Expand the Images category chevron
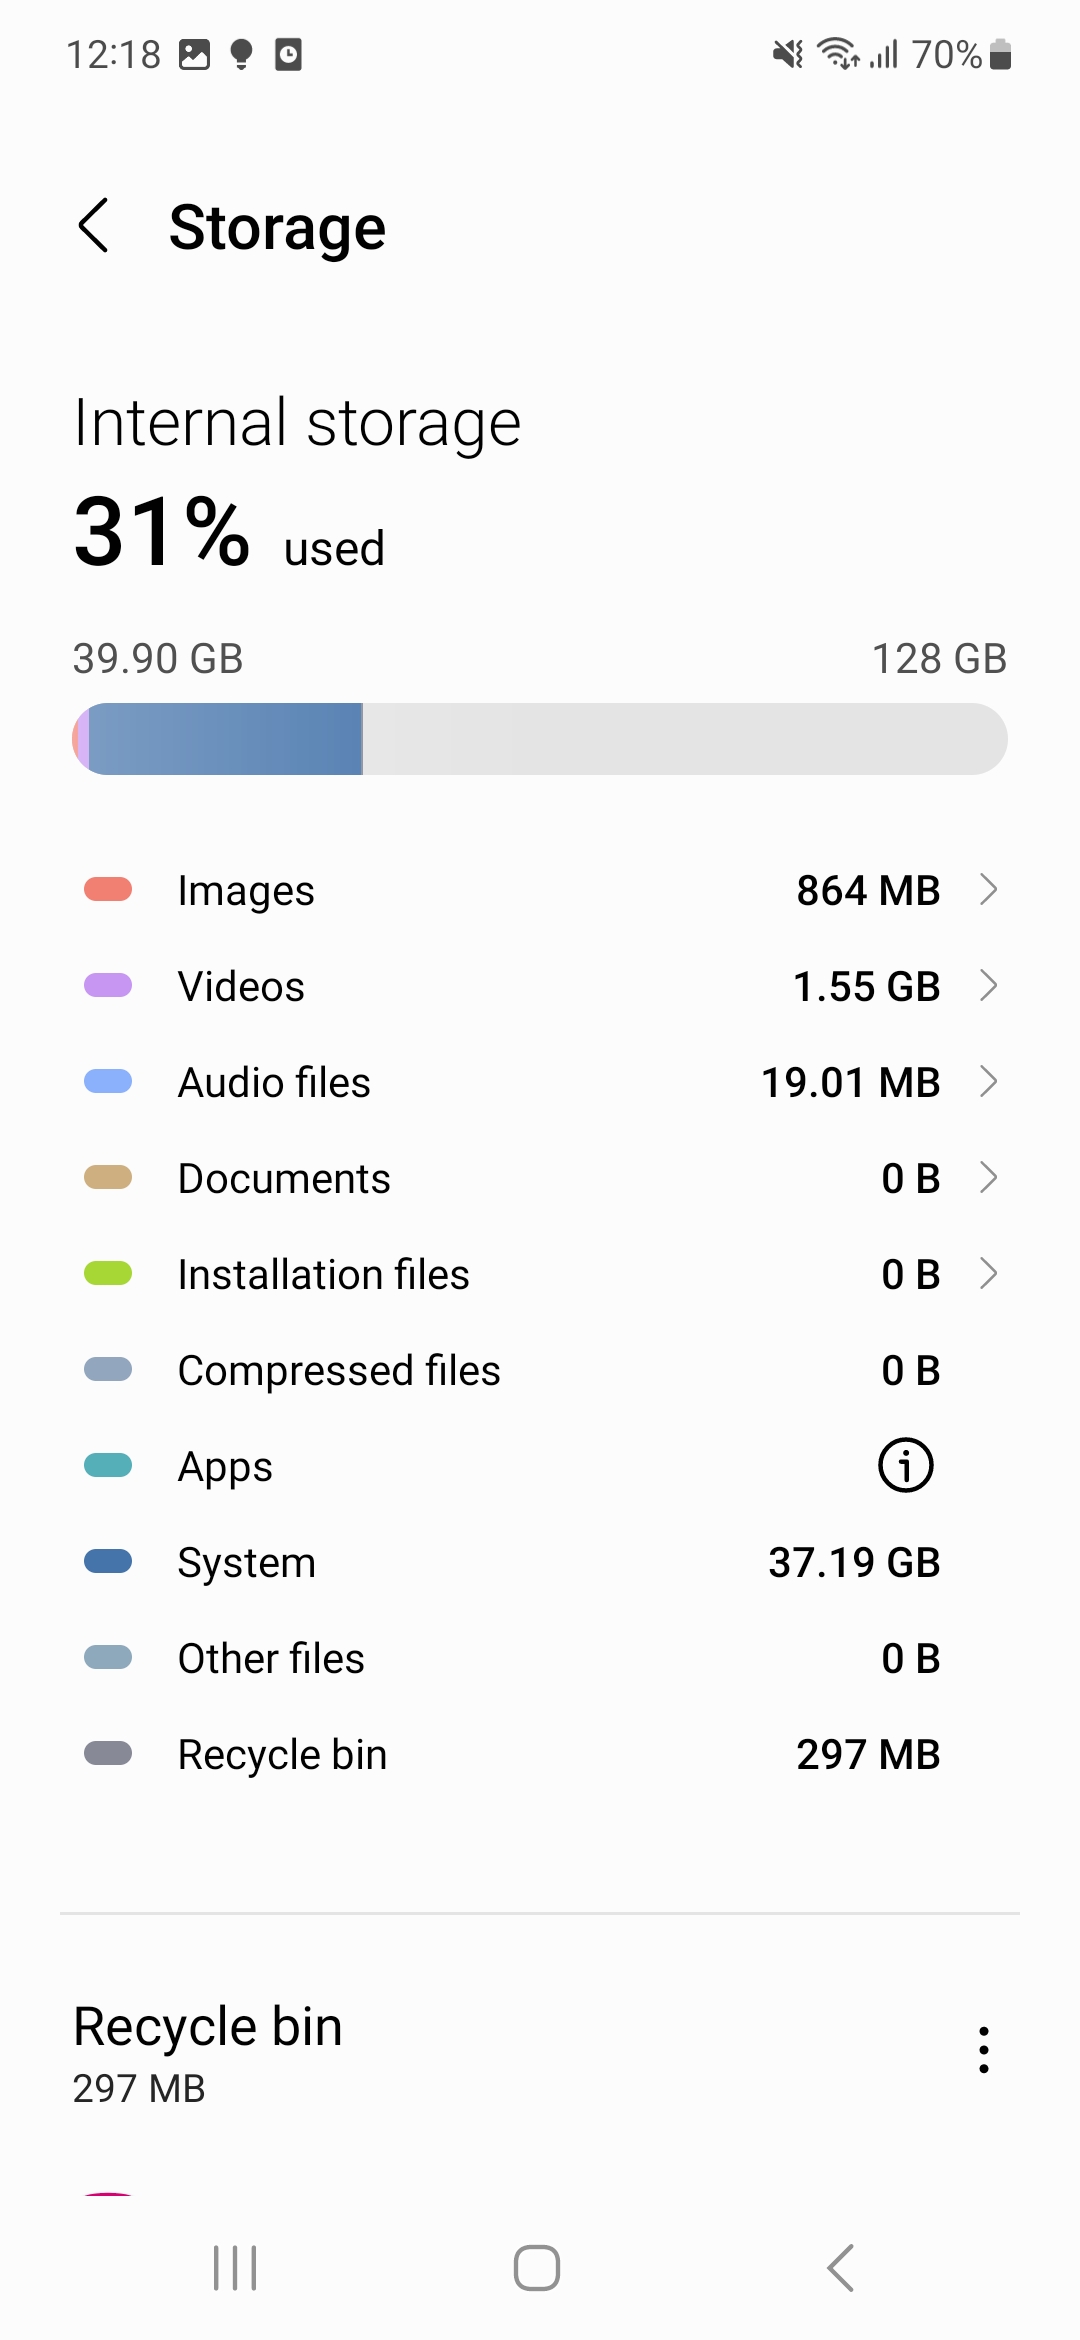 [x=988, y=890]
